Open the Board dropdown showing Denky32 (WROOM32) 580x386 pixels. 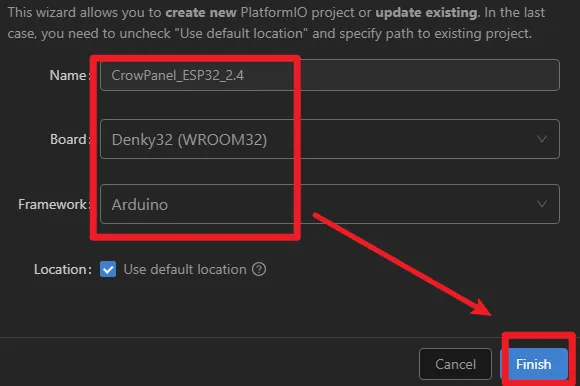330,139
